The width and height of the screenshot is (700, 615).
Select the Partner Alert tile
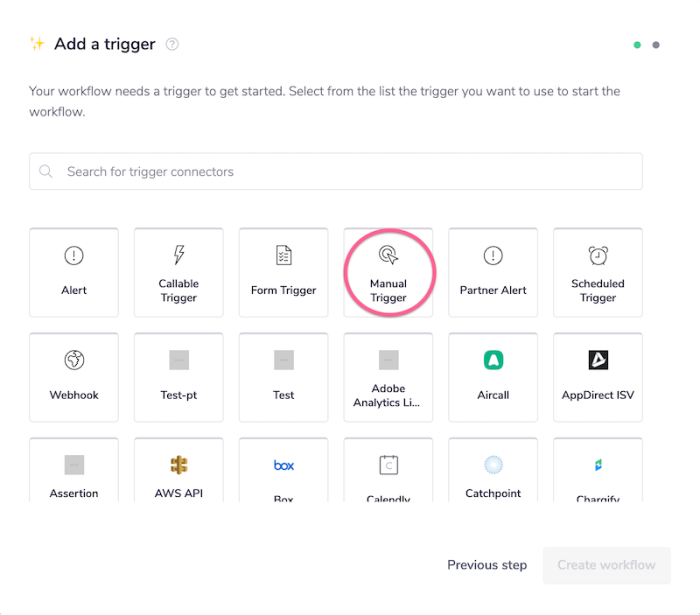(x=493, y=272)
